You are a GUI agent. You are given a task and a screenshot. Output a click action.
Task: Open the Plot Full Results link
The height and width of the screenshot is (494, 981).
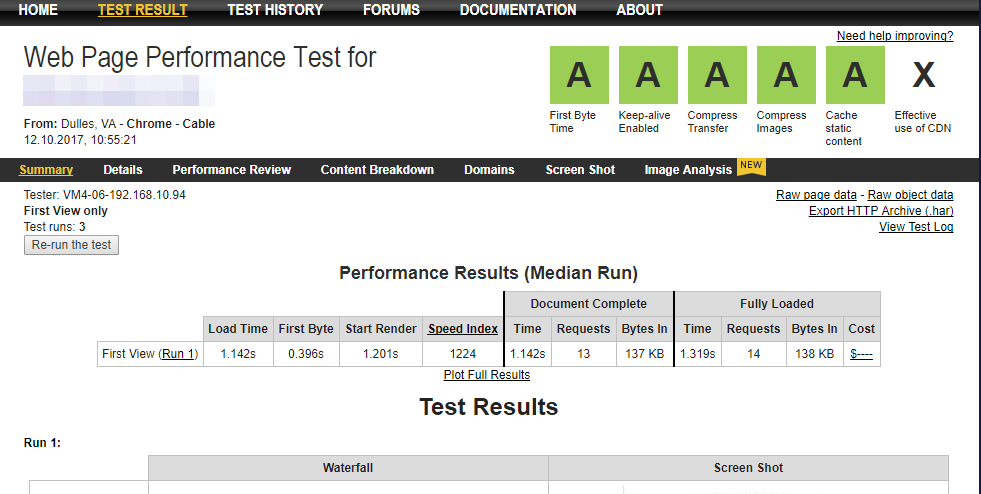[x=486, y=375]
